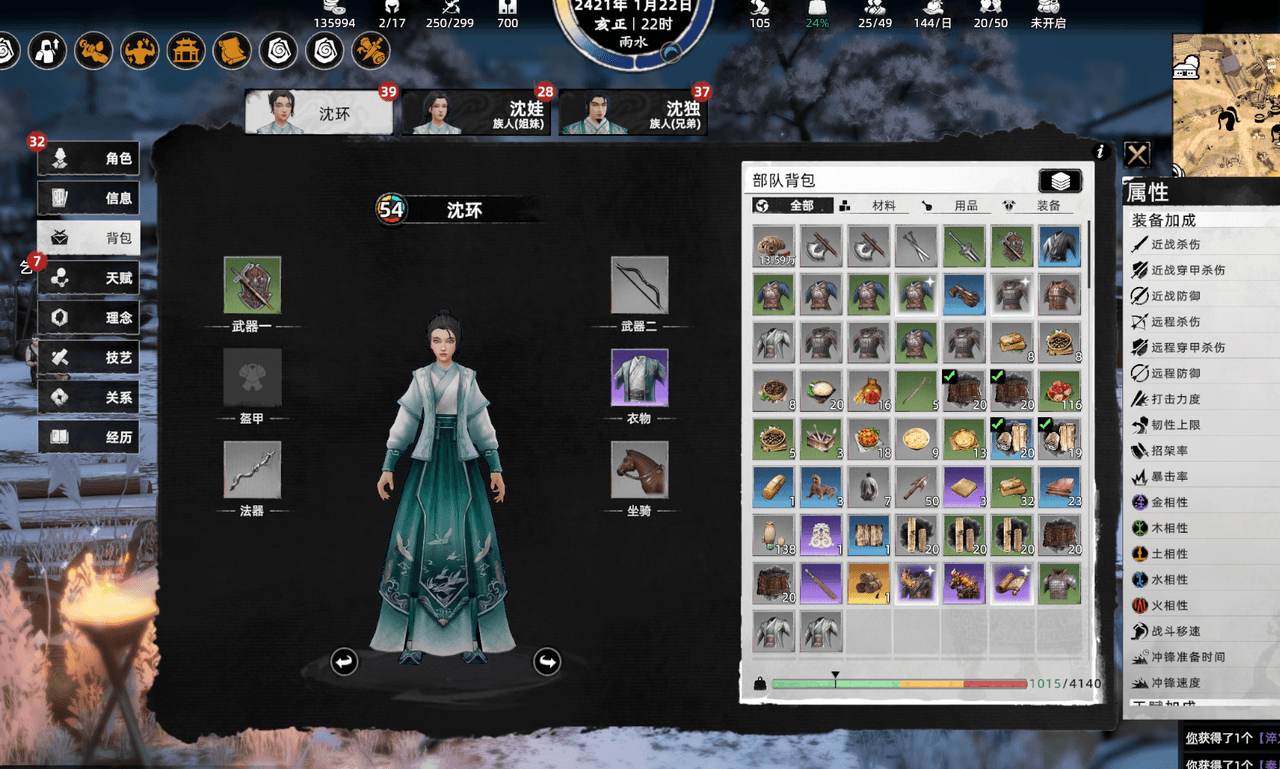The image size is (1280, 769).
Task: Show 全部 items in backpack
Action: (791, 206)
